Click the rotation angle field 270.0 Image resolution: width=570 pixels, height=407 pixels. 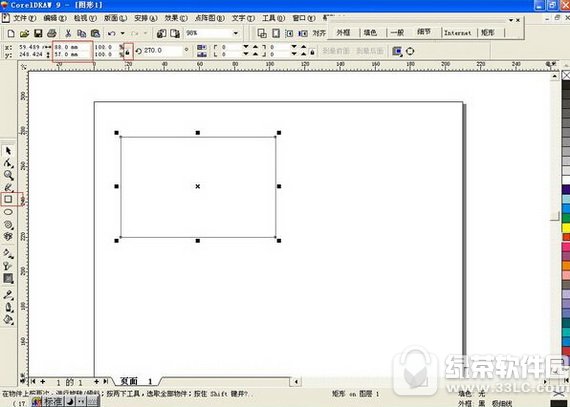coord(162,51)
